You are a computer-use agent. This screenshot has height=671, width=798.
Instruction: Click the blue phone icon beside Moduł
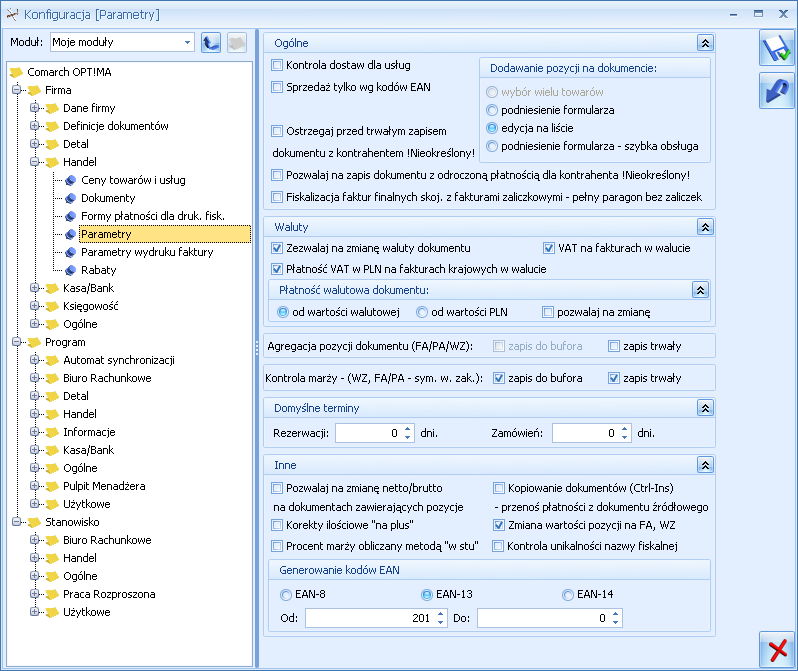[x=211, y=42]
